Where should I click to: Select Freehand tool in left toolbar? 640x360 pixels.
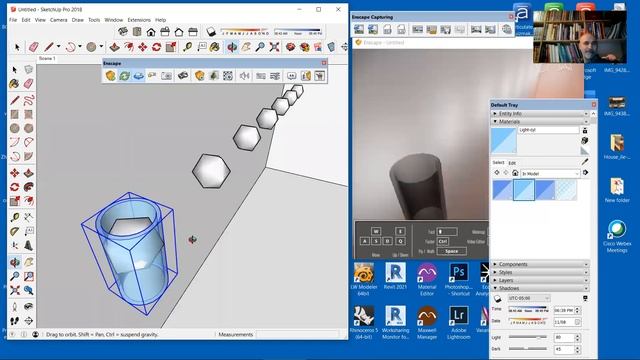click(x=29, y=100)
